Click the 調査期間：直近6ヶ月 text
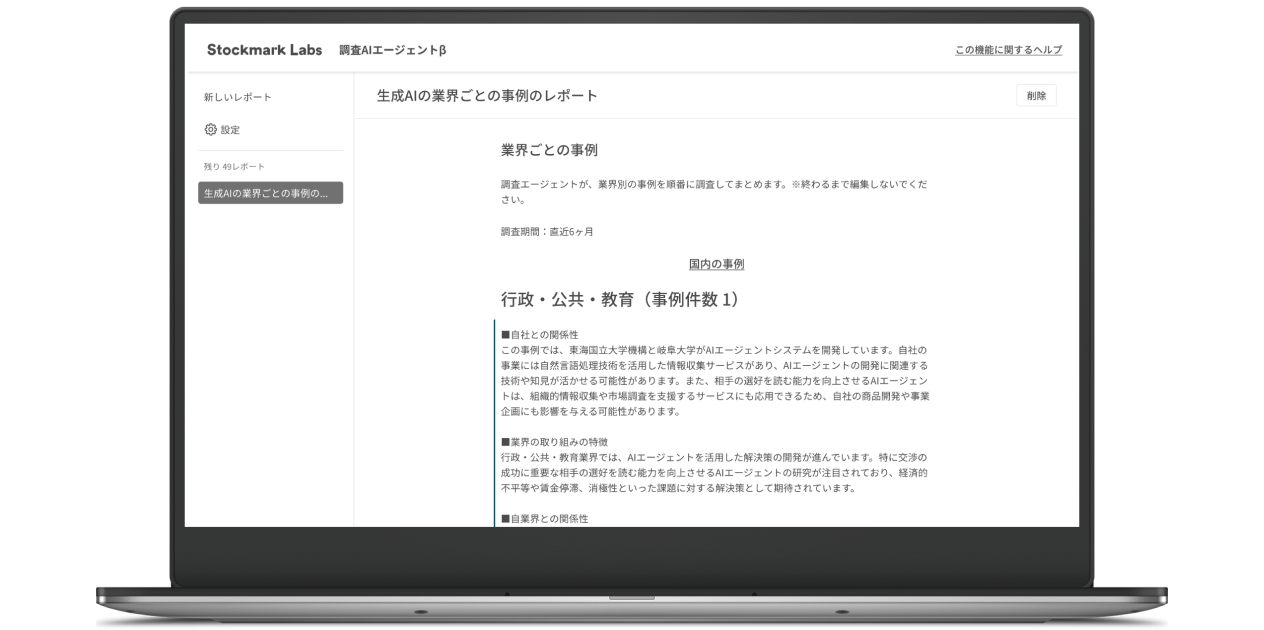The width and height of the screenshot is (1264, 630). pos(547,231)
